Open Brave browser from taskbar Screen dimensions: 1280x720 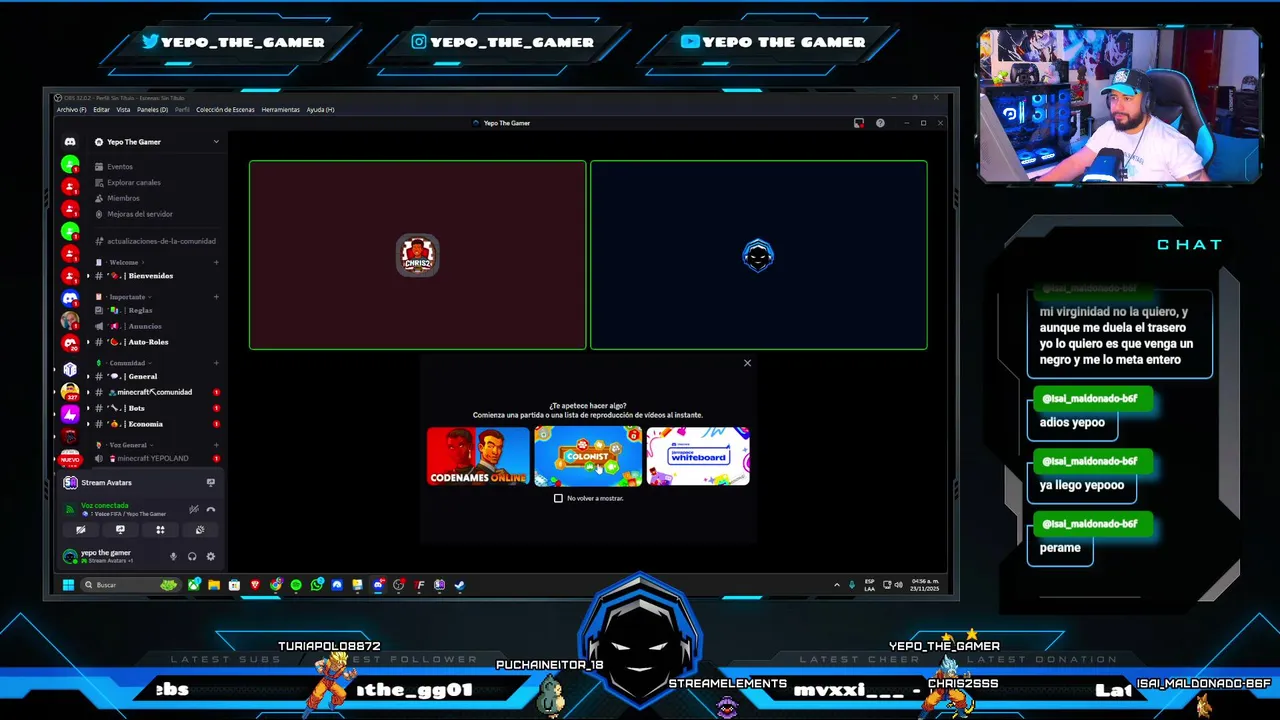(255, 585)
